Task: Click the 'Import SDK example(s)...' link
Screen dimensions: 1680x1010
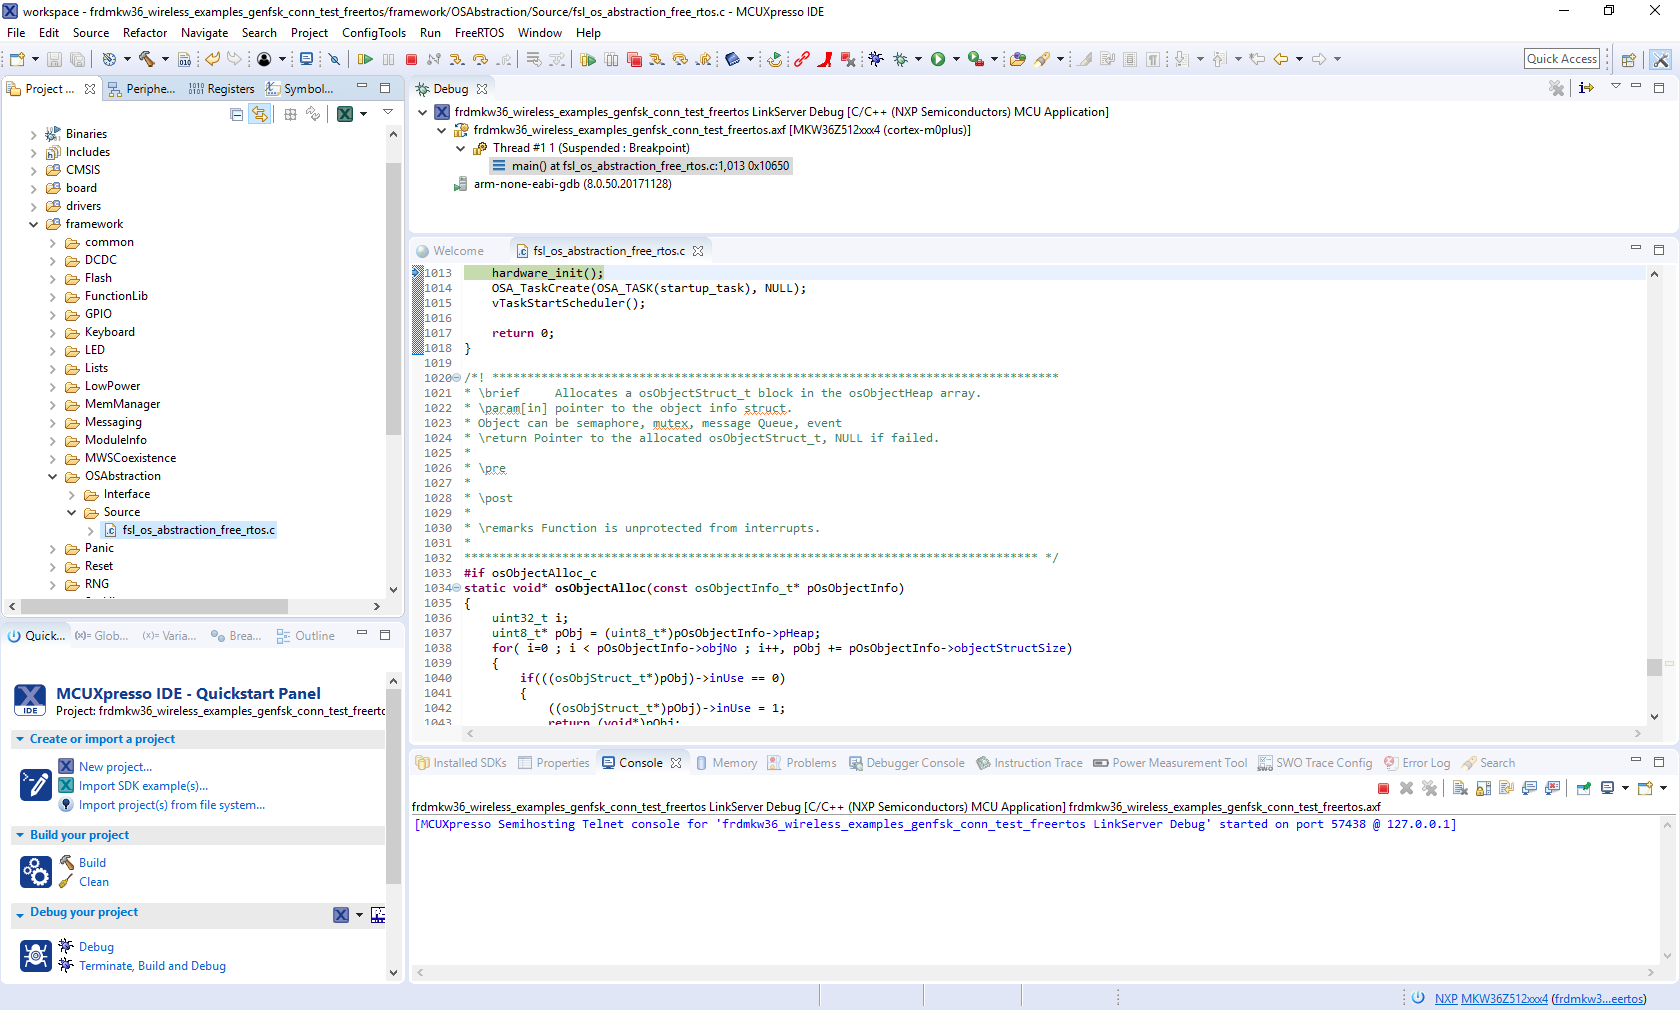Action: click(x=143, y=786)
